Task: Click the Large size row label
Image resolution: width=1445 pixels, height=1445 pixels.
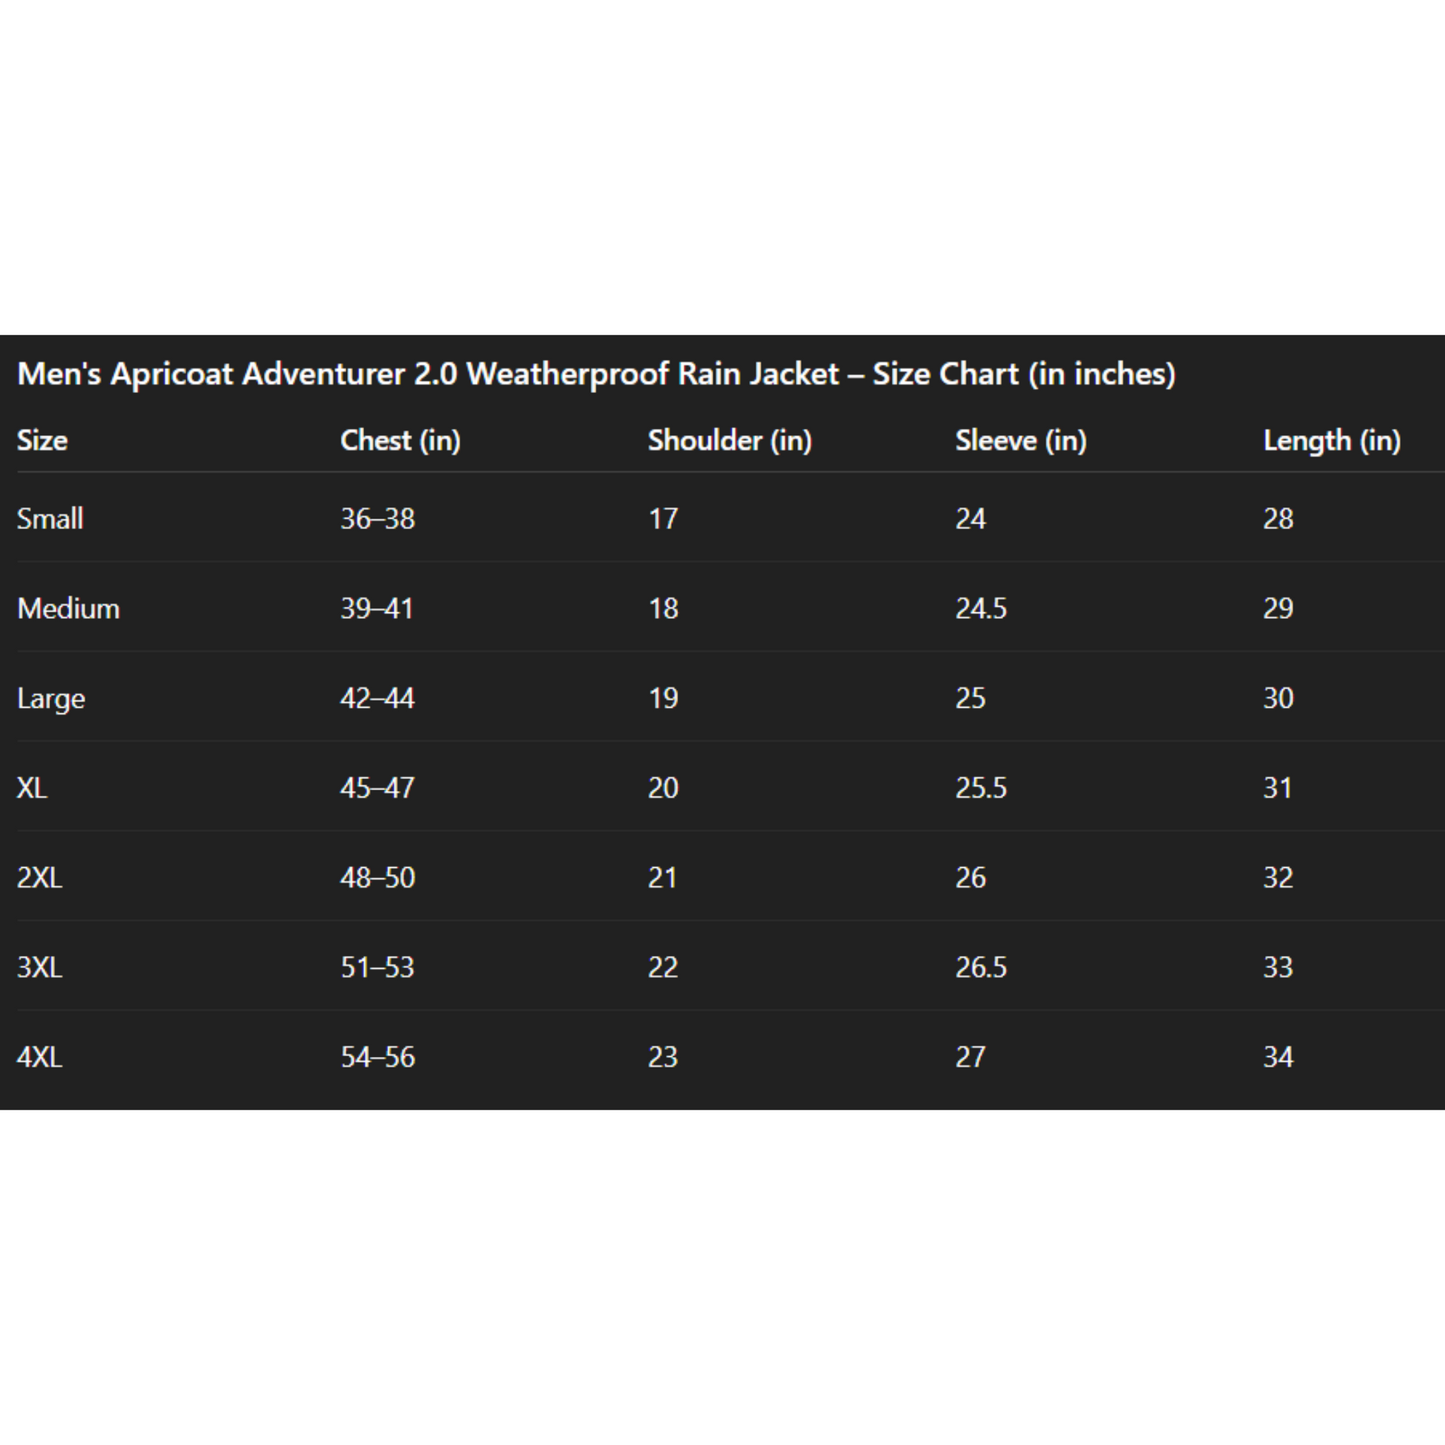Action: tap(51, 699)
